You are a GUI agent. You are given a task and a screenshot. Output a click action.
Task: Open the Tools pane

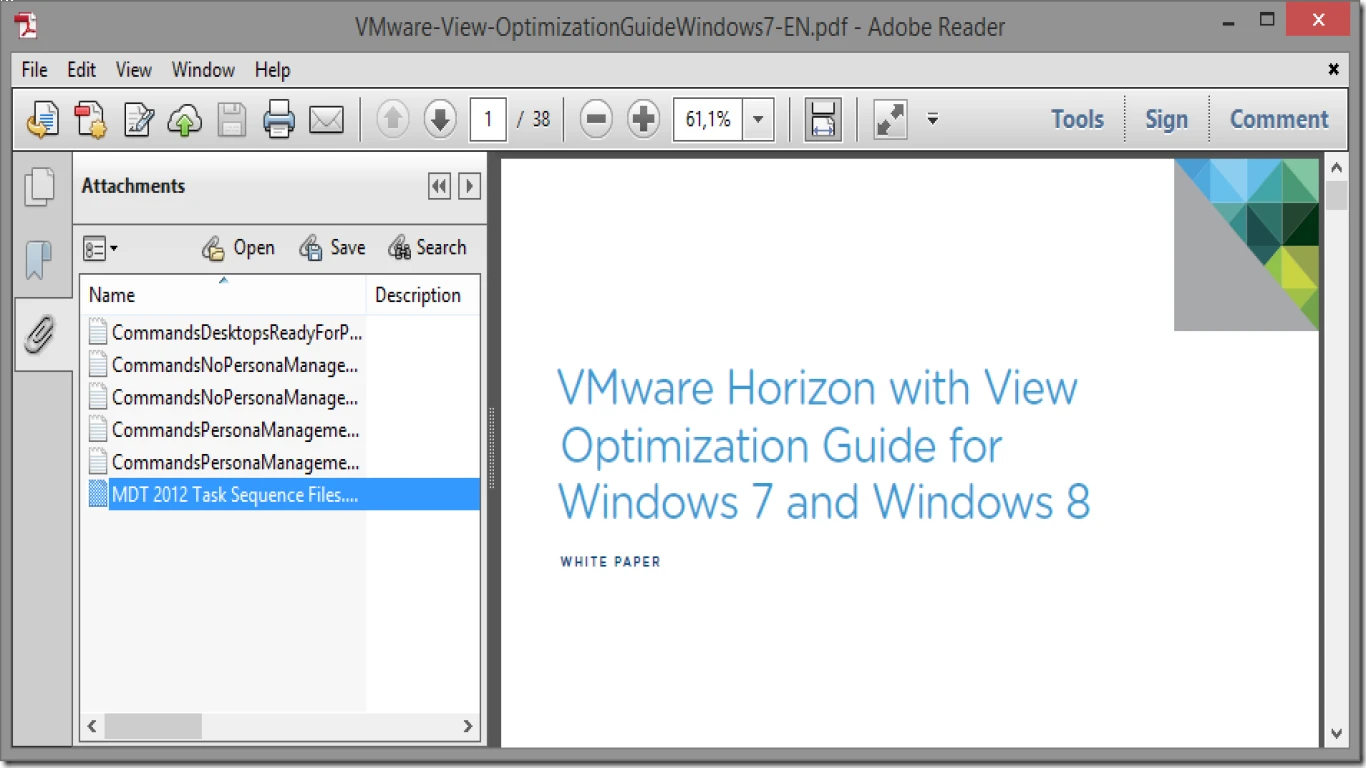click(1077, 119)
